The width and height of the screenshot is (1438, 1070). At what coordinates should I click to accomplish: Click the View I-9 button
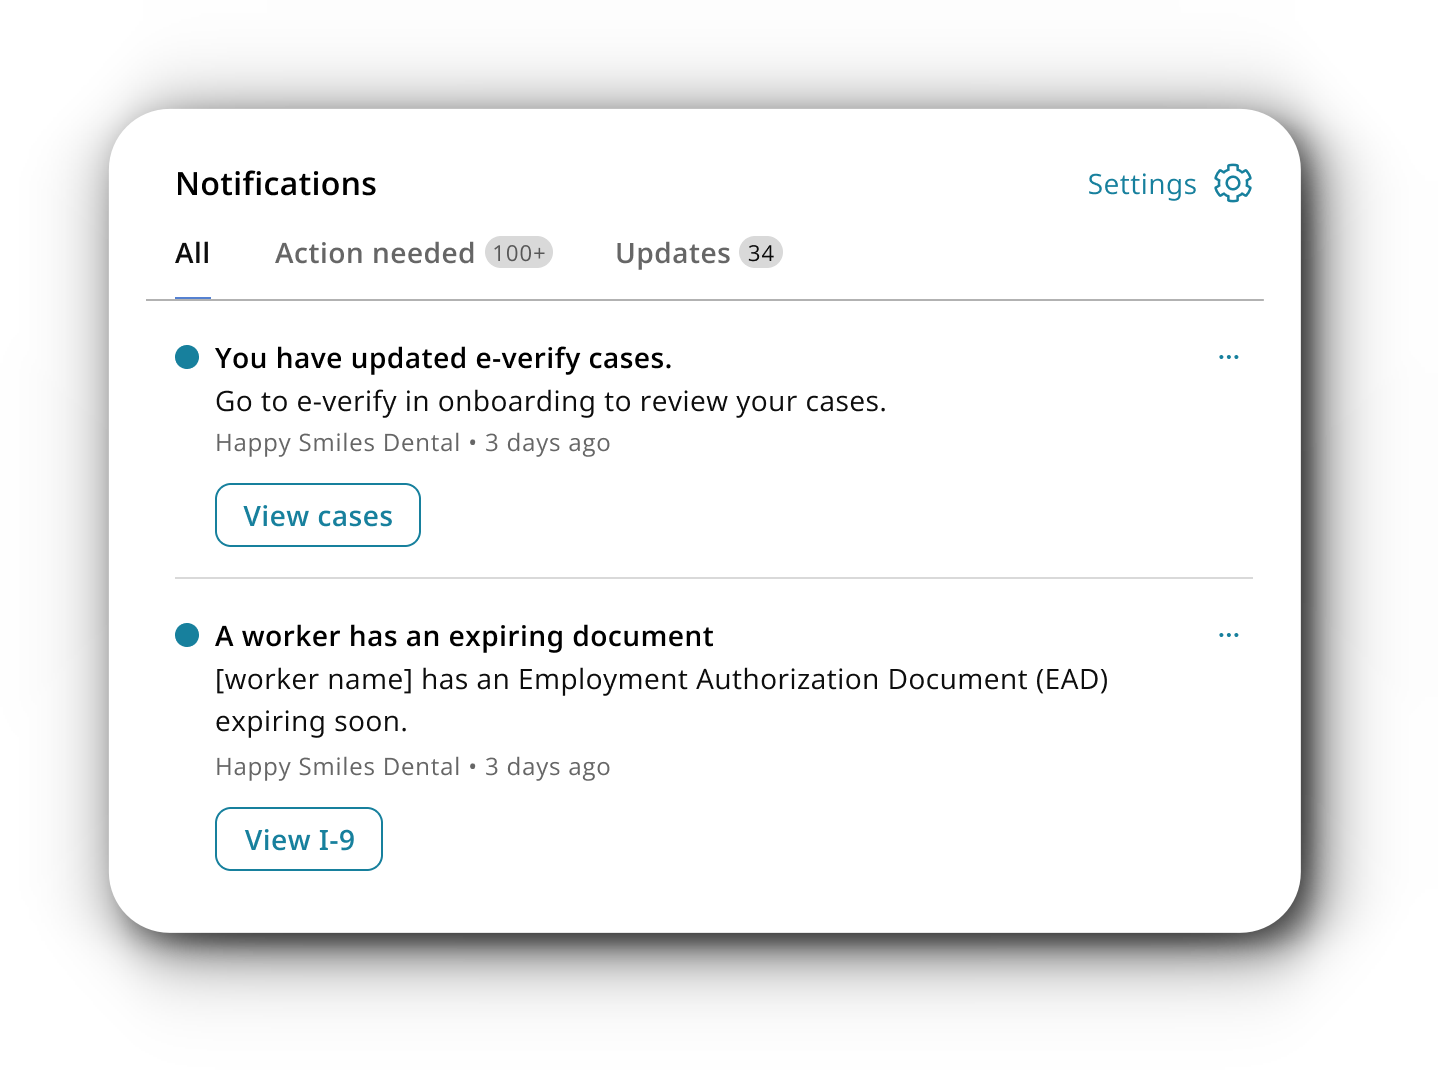coord(299,839)
